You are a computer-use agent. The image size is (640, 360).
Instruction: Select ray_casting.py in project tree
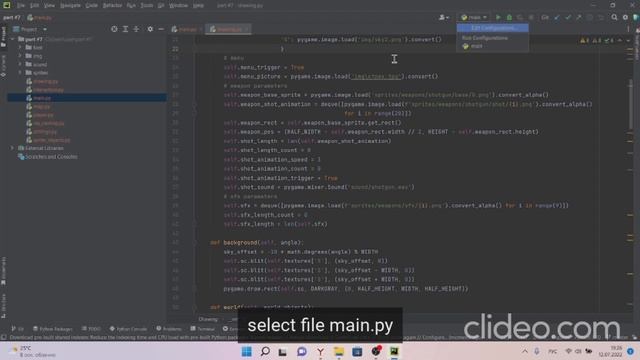tap(45, 123)
